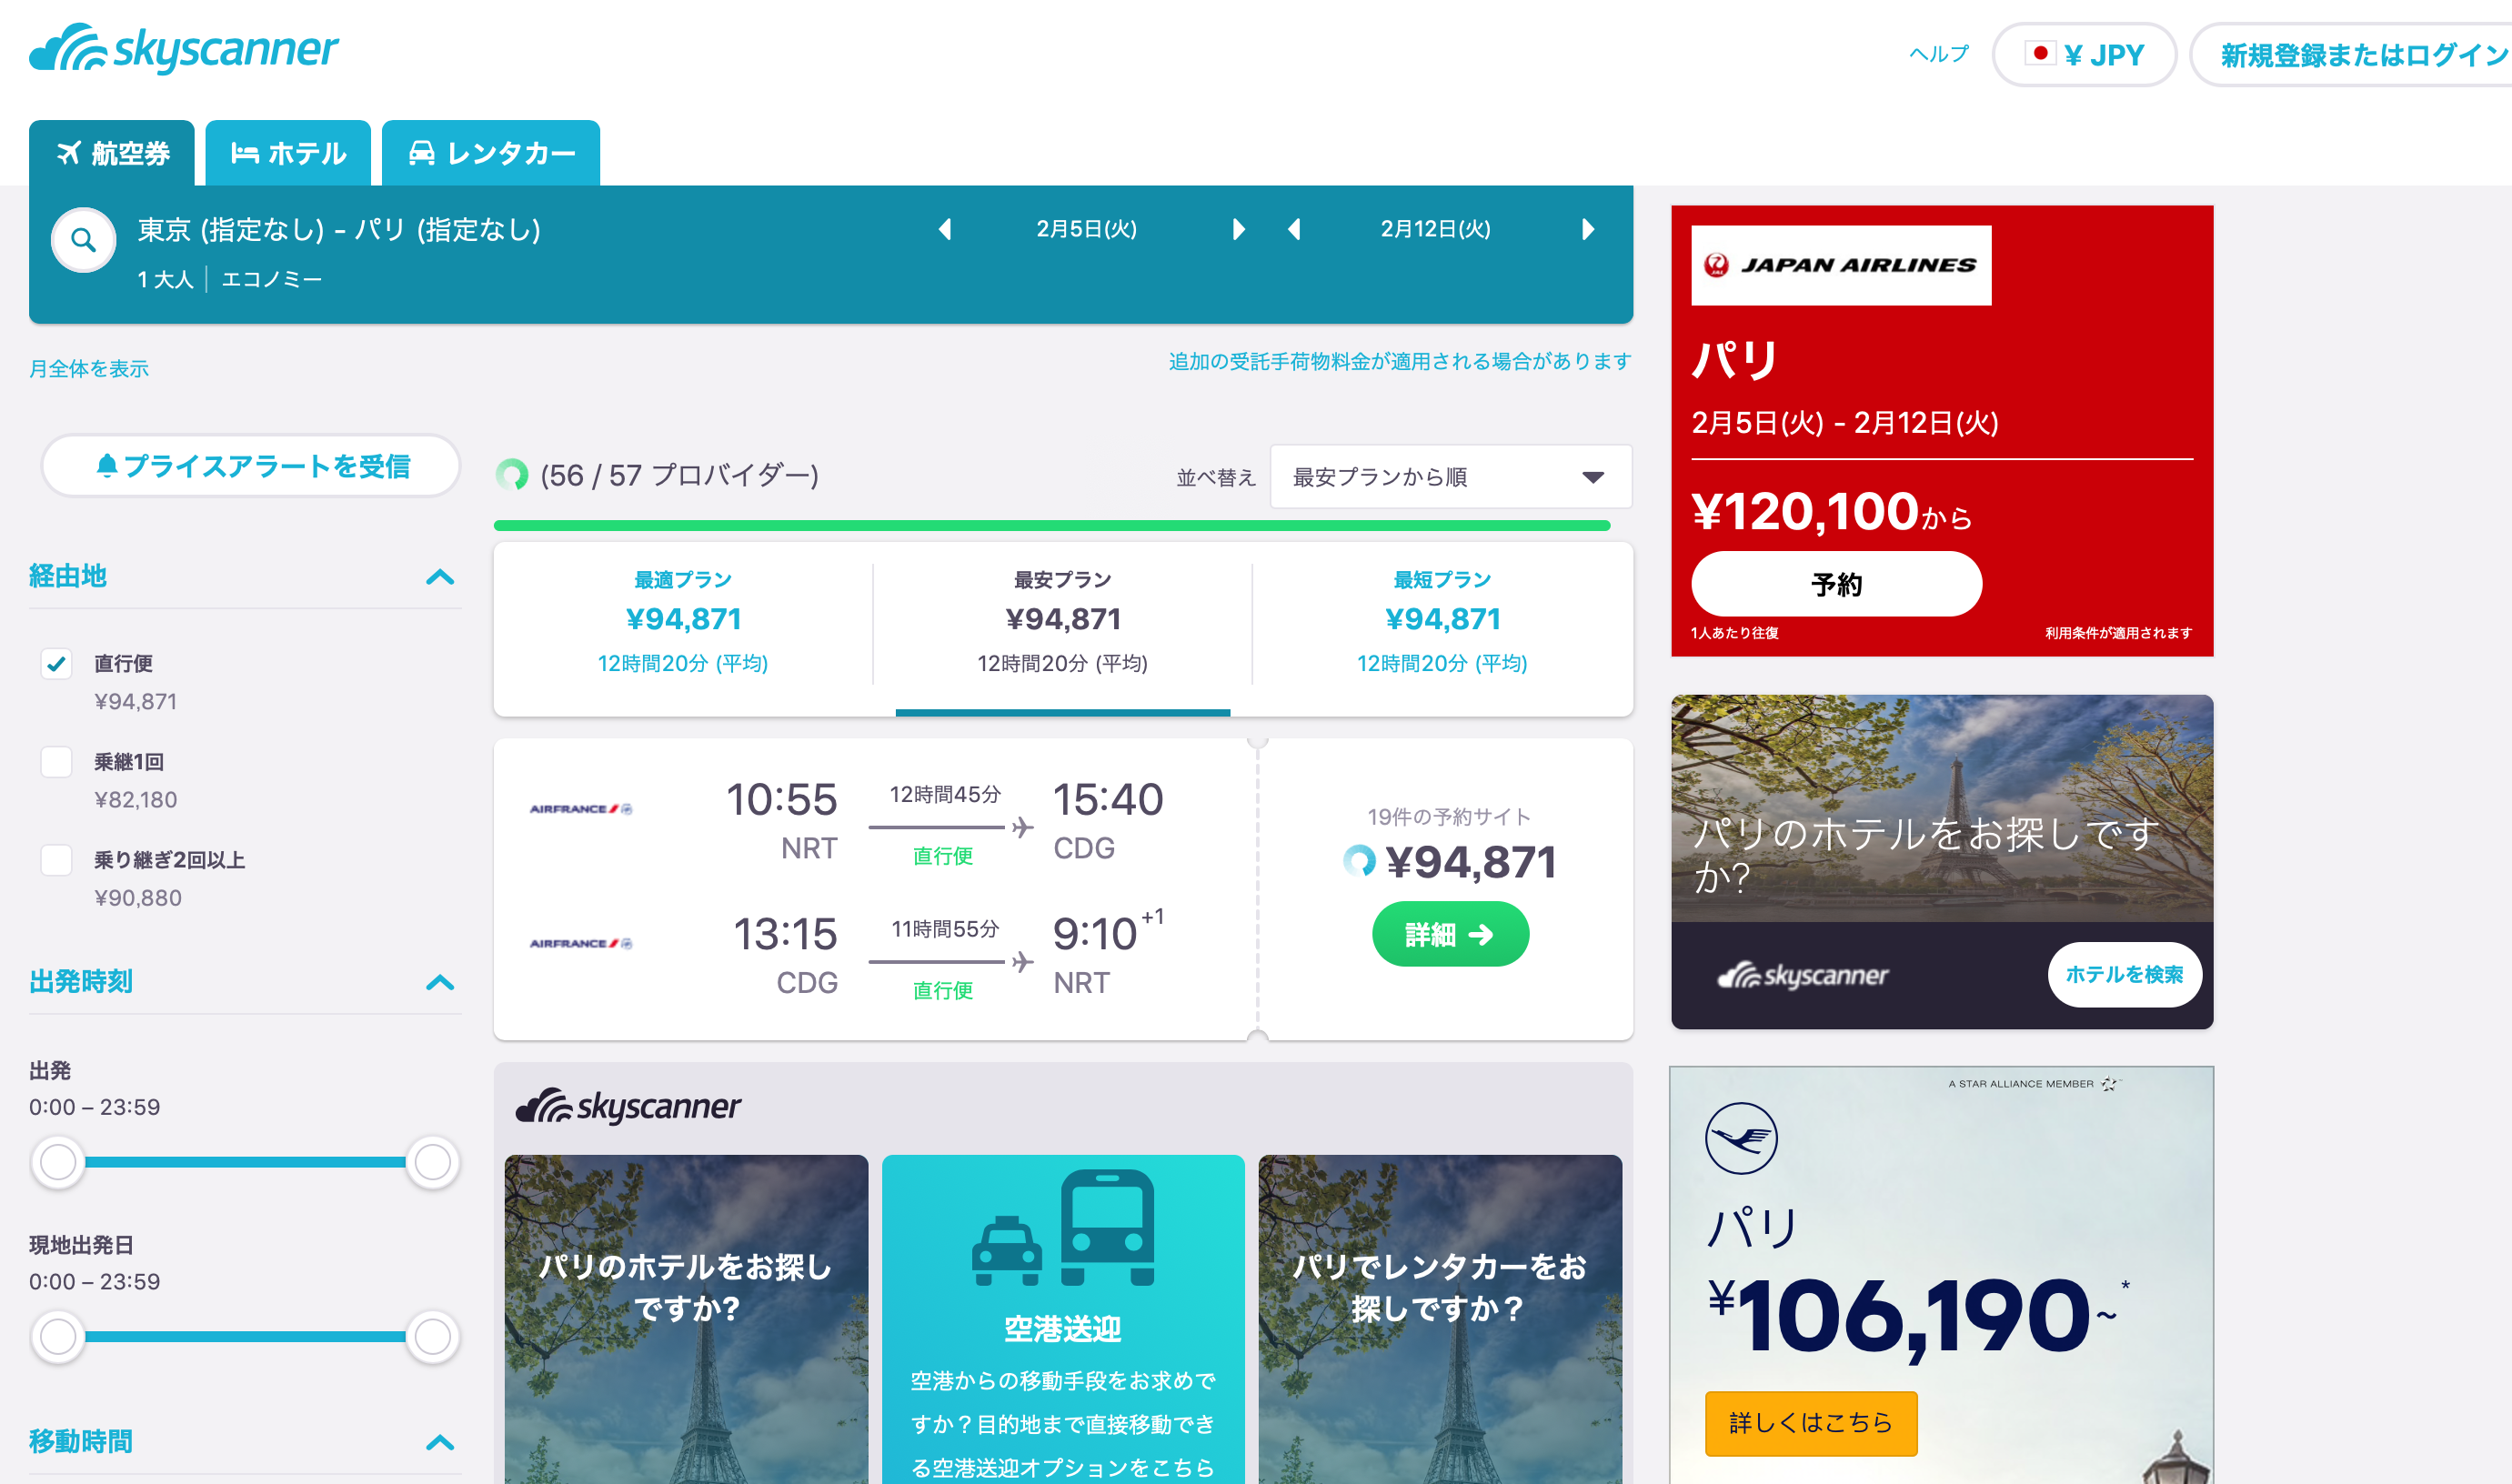
Task: Click the taxi and bus airport transfer icon
Action: click(1063, 1228)
